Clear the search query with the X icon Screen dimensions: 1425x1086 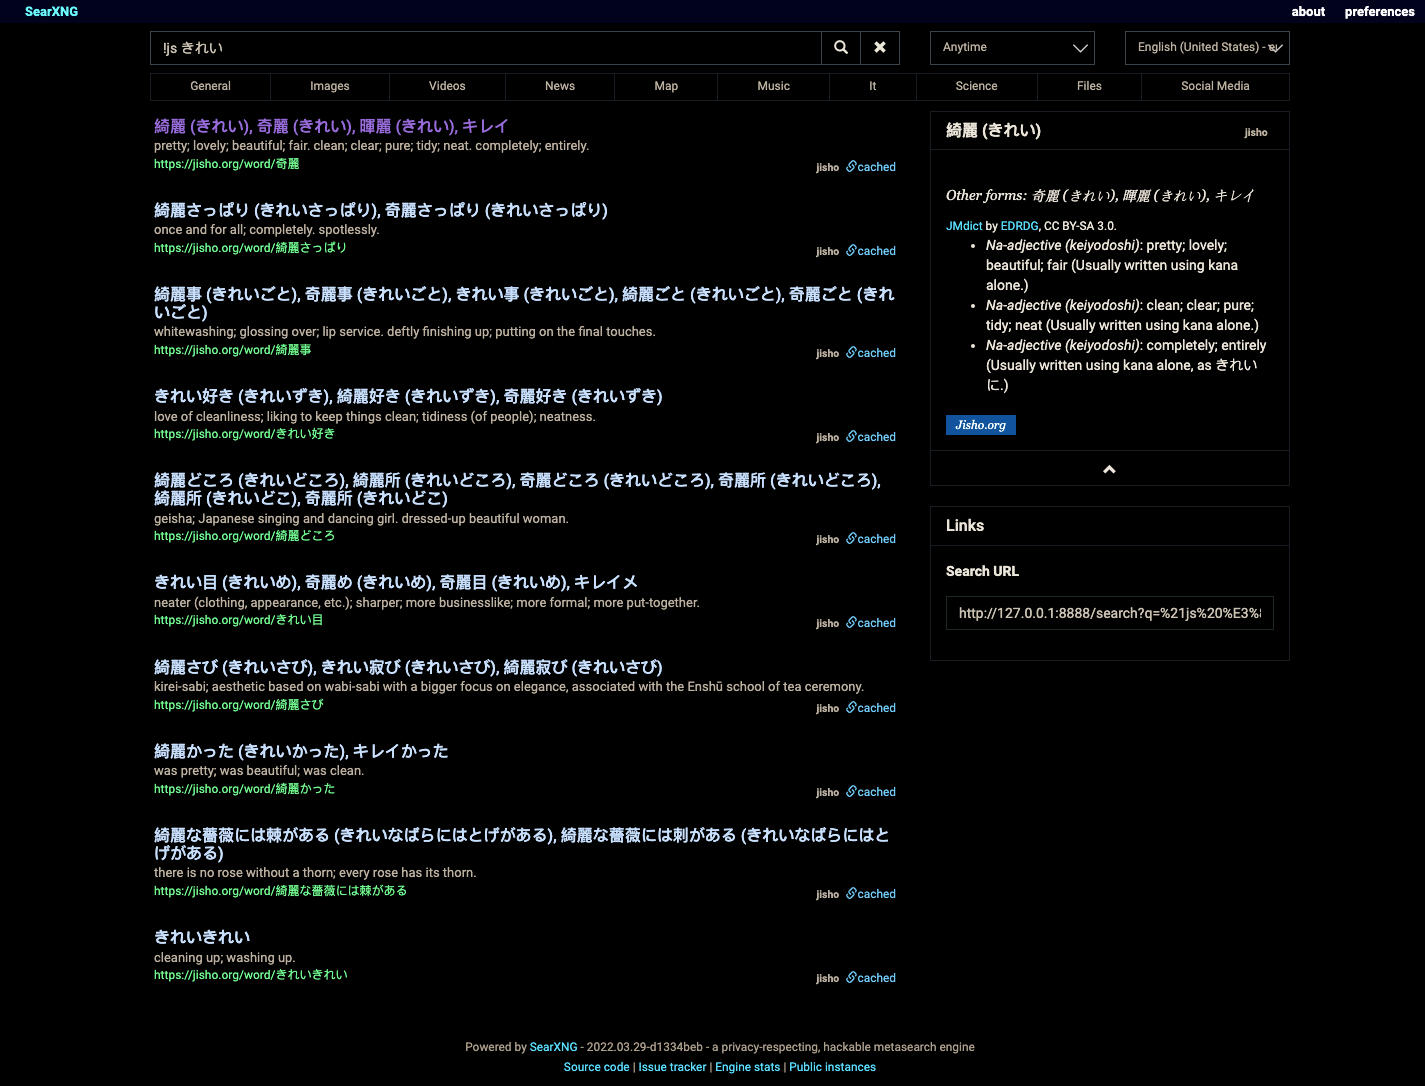879,47
